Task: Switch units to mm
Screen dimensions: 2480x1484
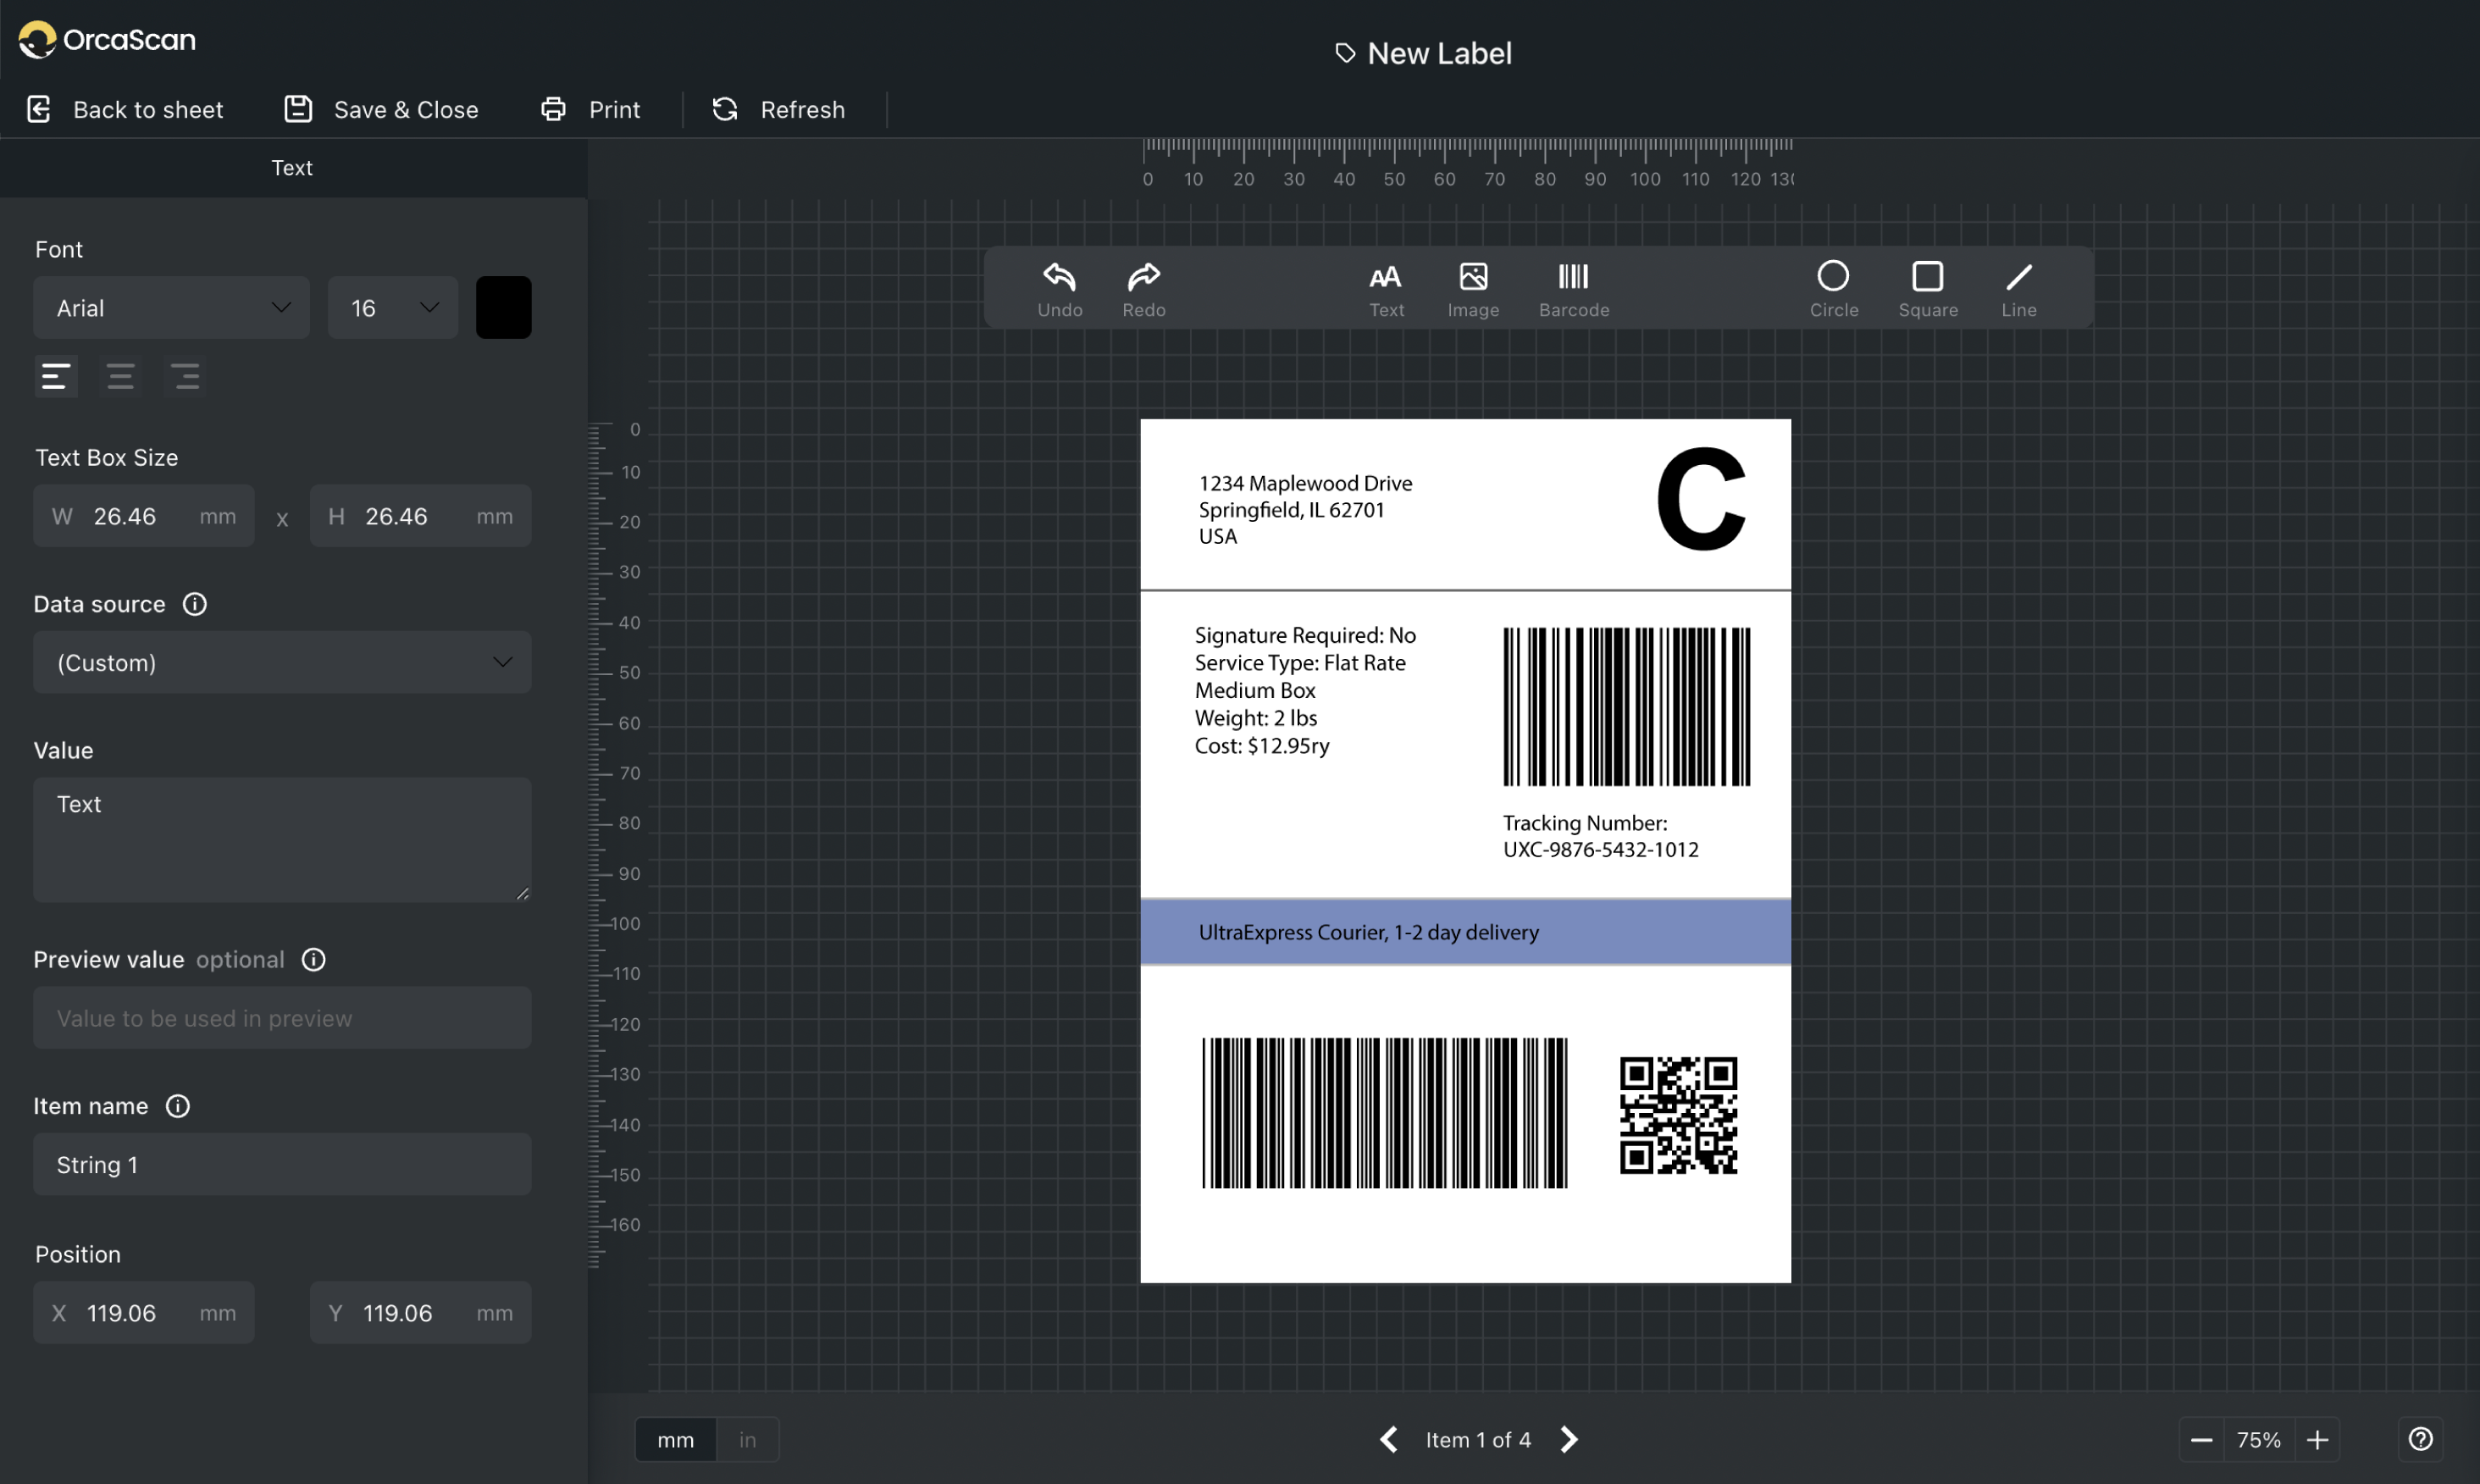Action: tap(676, 1439)
